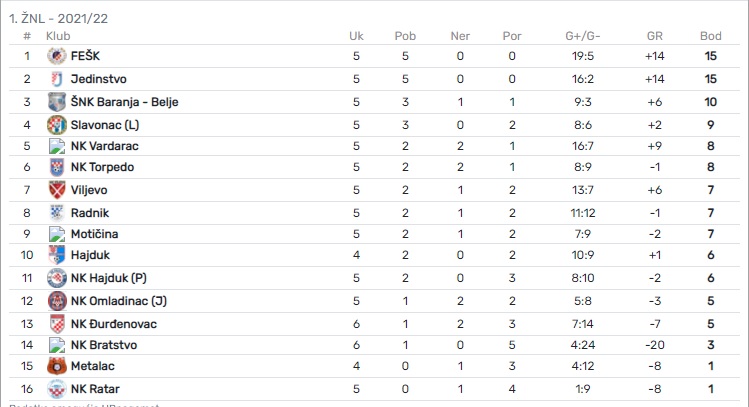This screenshot has width=749, height=407.
Task: Click the Radnik club crest icon
Action: click(x=56, y=212)
